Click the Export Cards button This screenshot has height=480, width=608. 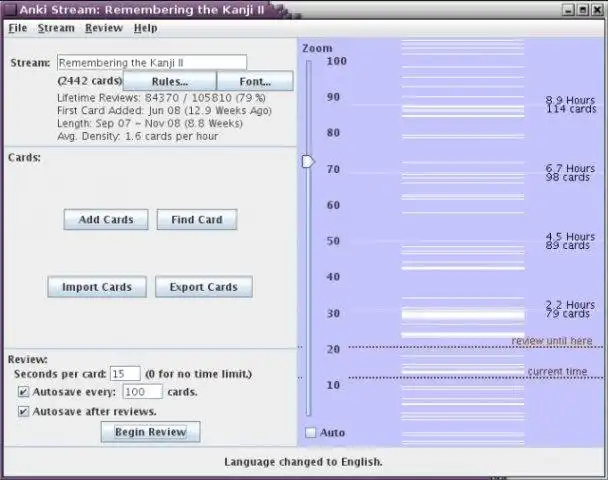point(204,287)
